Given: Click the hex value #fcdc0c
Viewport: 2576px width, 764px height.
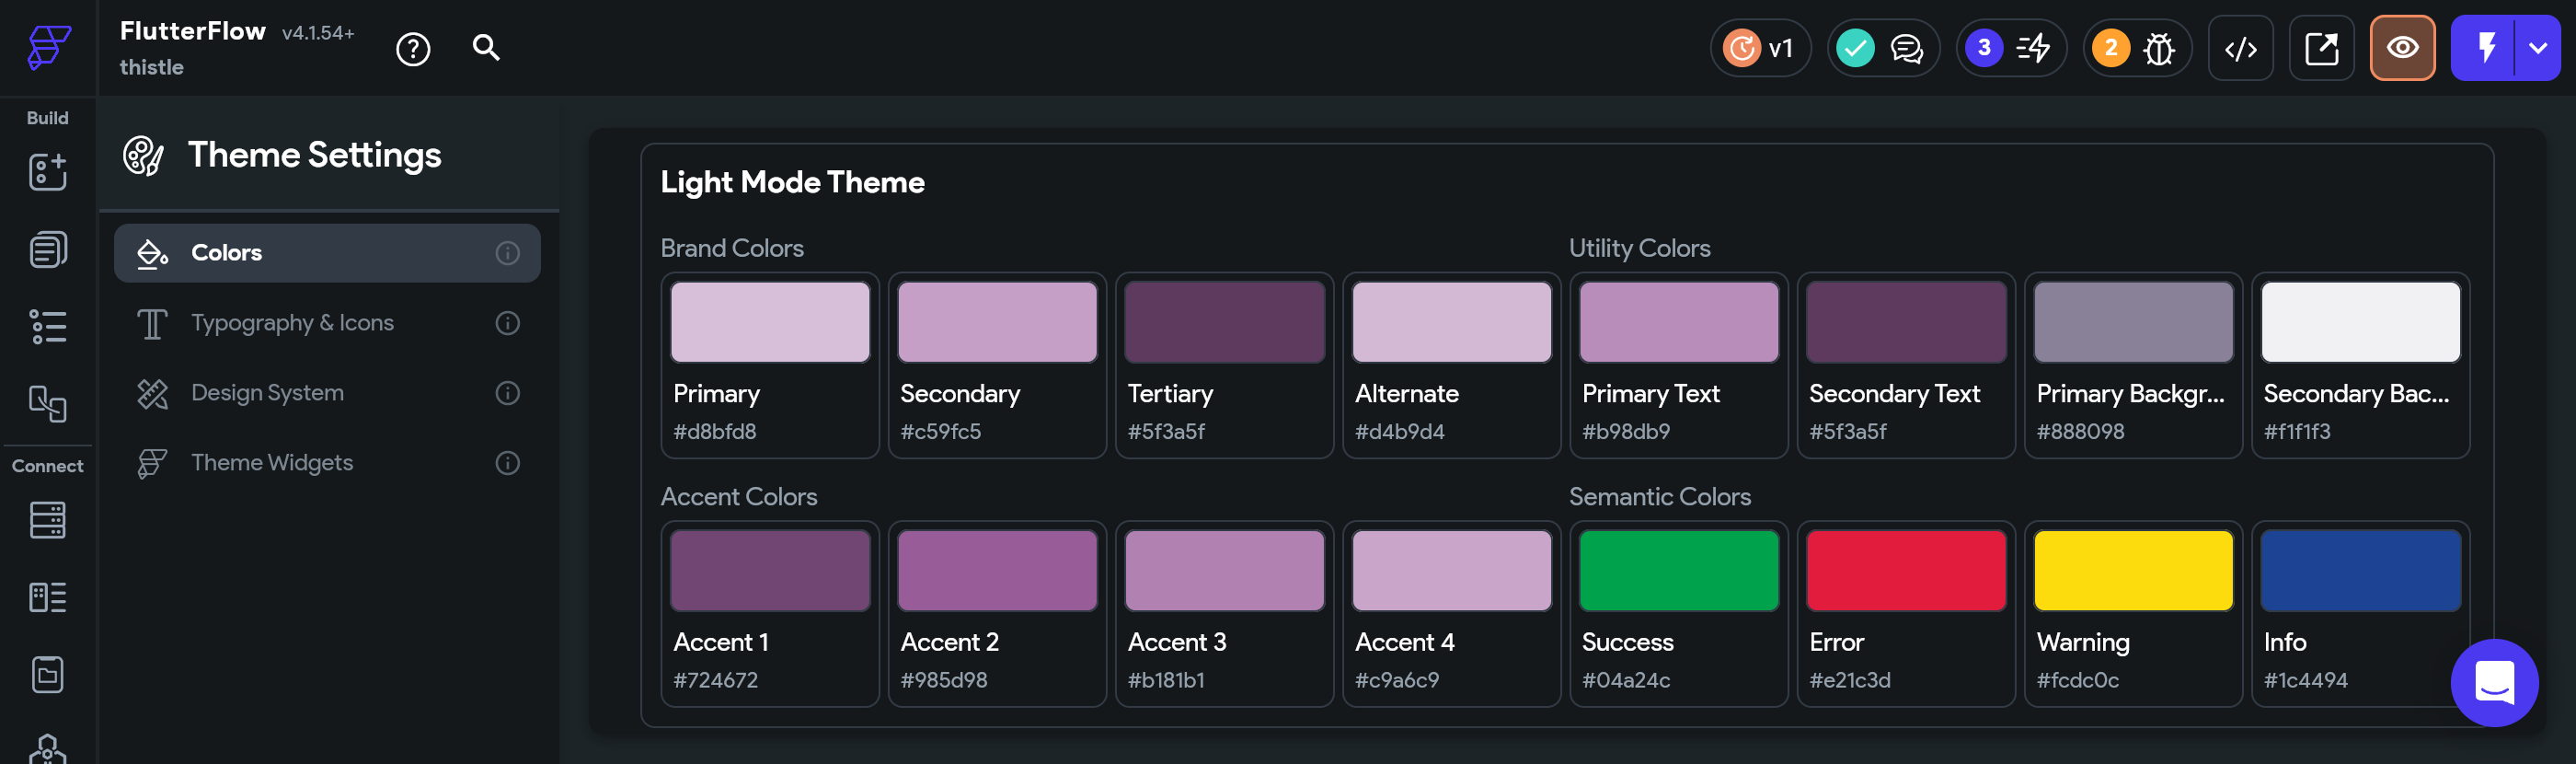Looking at the screenshot, I should click(x=2078, y=680).
